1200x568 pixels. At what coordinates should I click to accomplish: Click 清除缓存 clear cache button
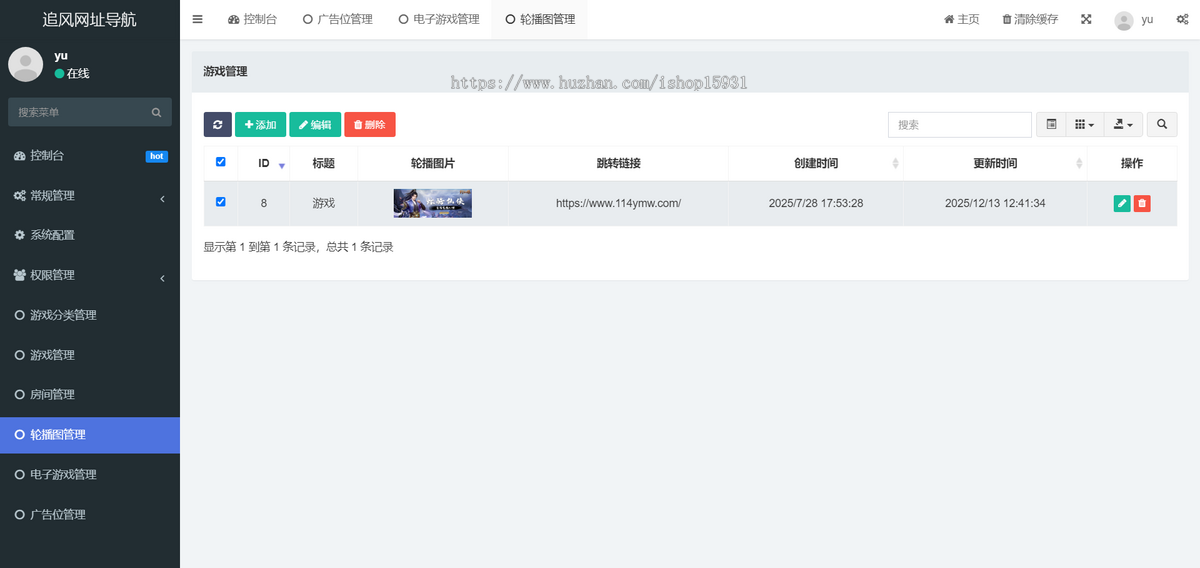(x=1029, y=19)
